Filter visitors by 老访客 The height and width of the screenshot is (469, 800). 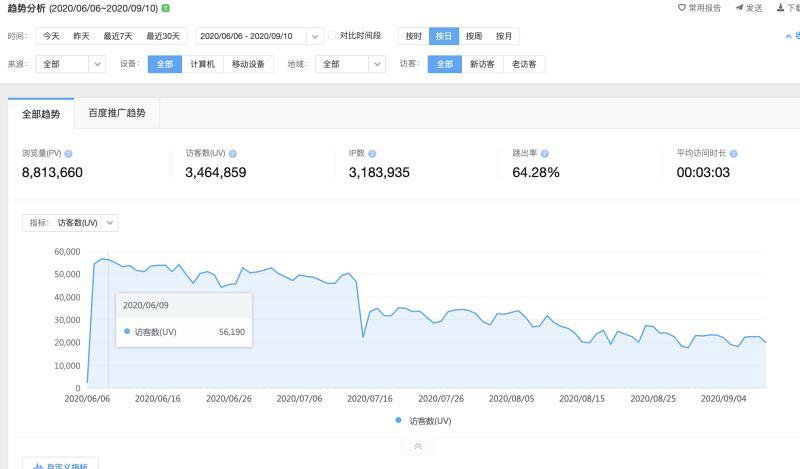(x=524, y=64)
